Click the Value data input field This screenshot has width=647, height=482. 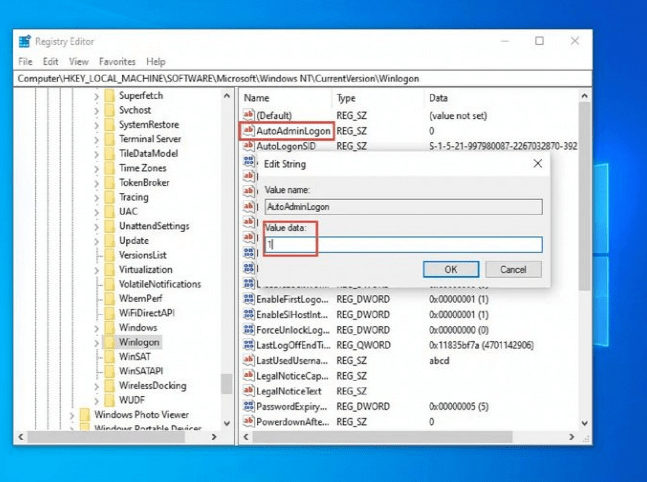tap(404, 244)
